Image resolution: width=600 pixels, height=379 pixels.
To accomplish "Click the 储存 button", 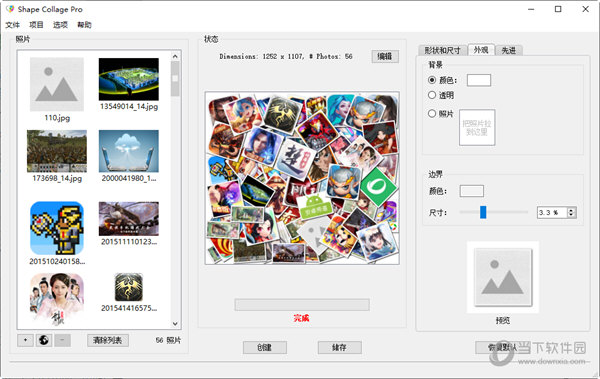I will [x=339, y=347].
